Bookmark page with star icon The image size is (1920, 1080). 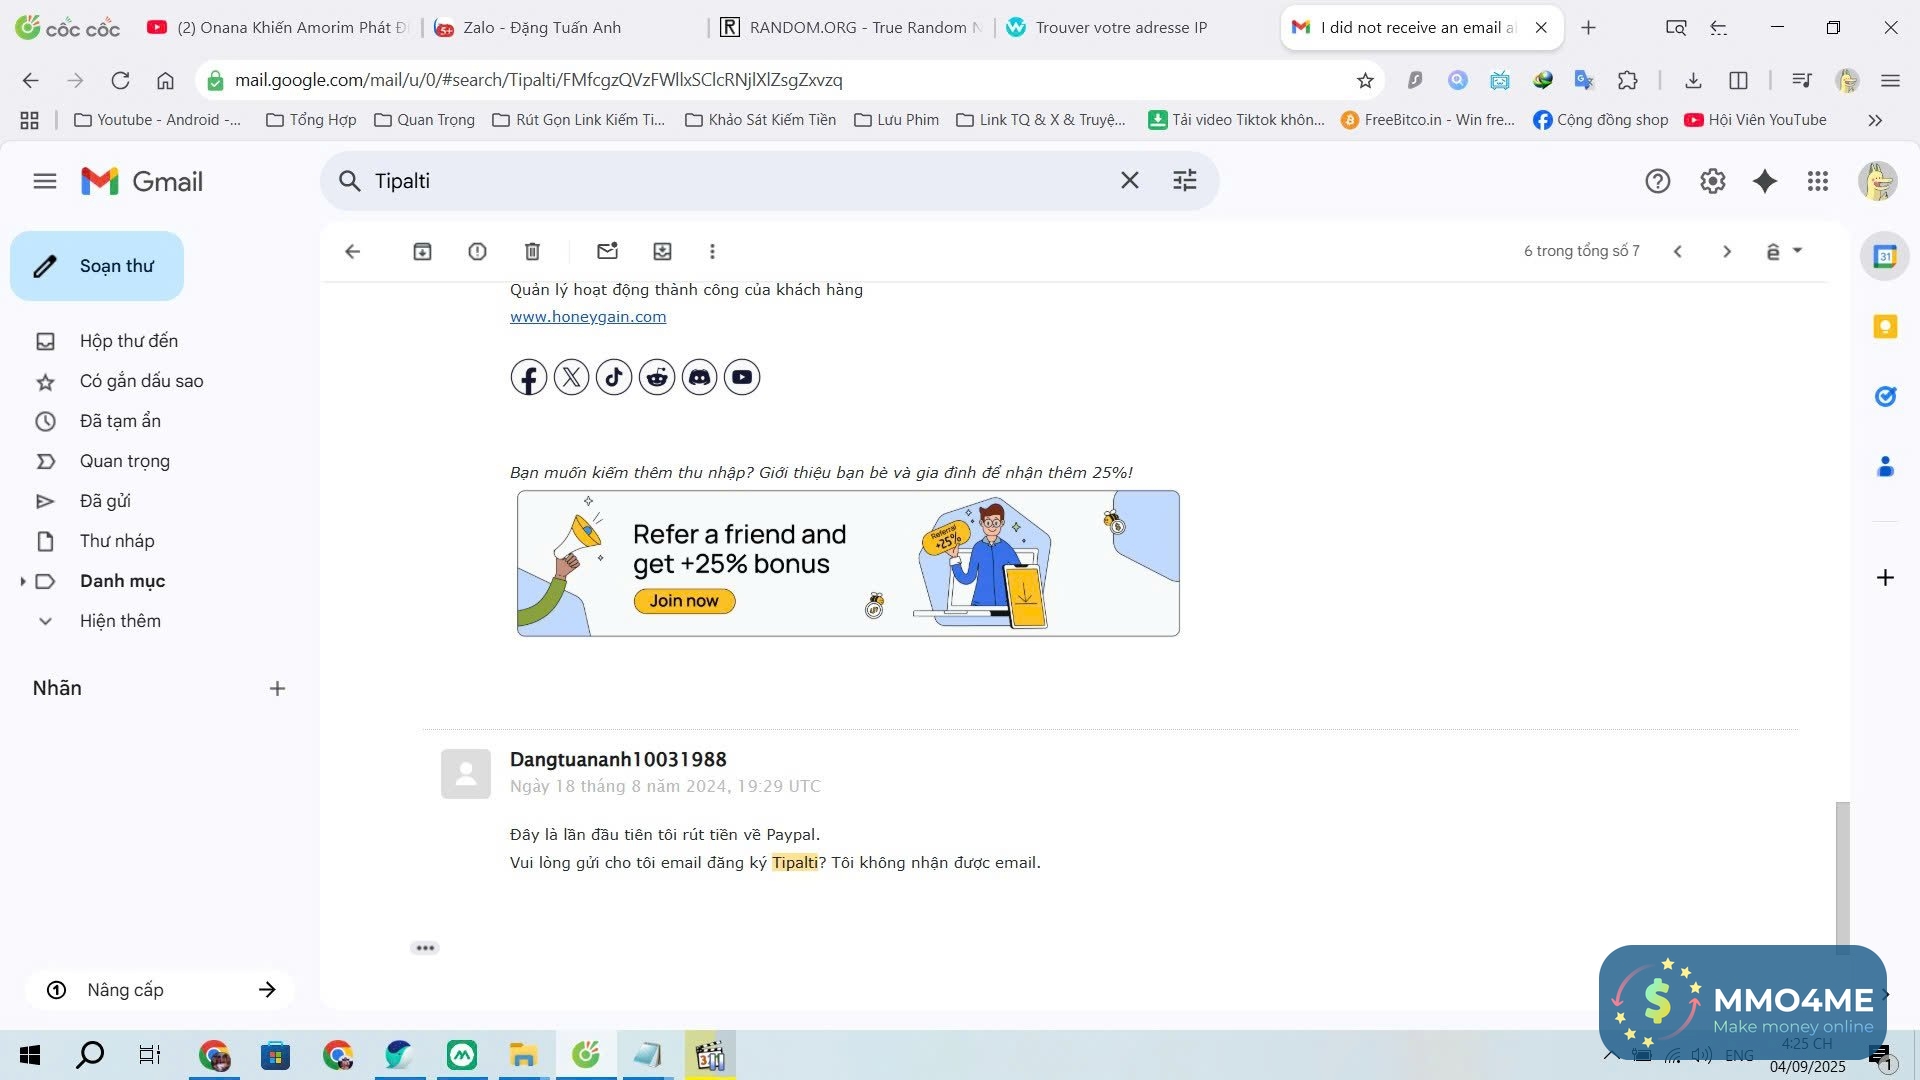click(x=1364, y=80)
